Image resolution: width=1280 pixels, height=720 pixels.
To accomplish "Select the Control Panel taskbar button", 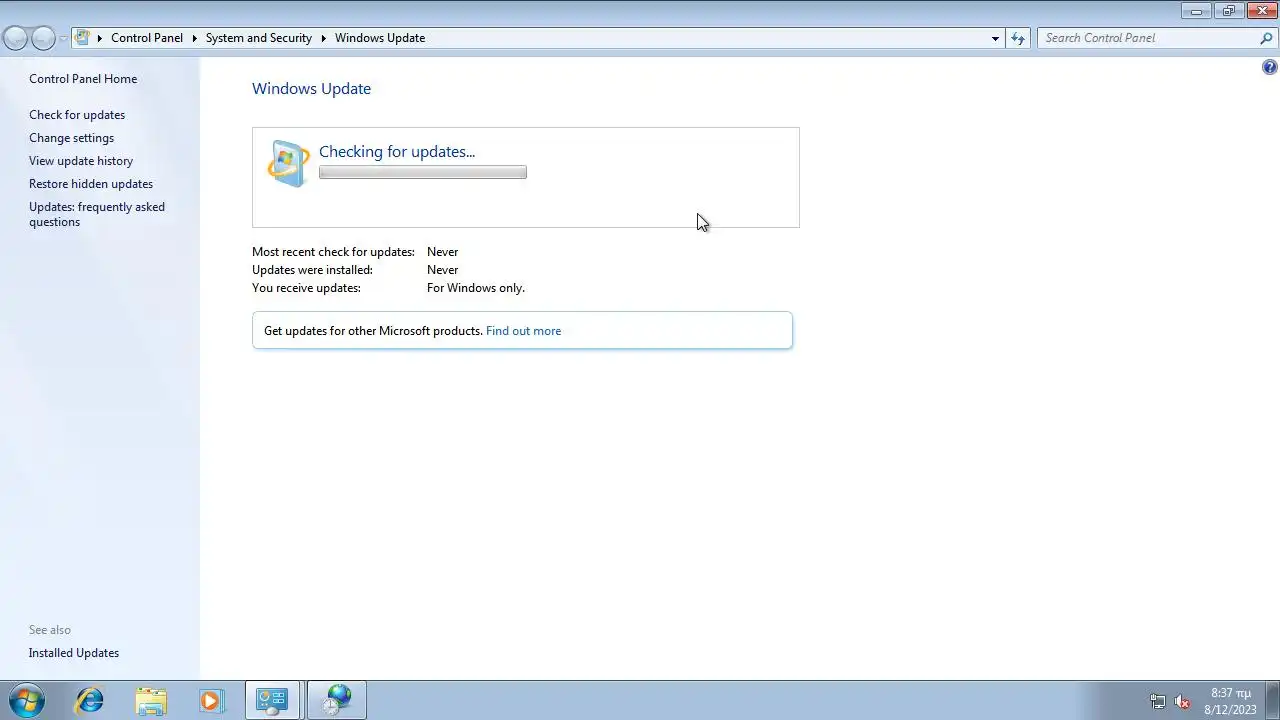I will [272, 700].
